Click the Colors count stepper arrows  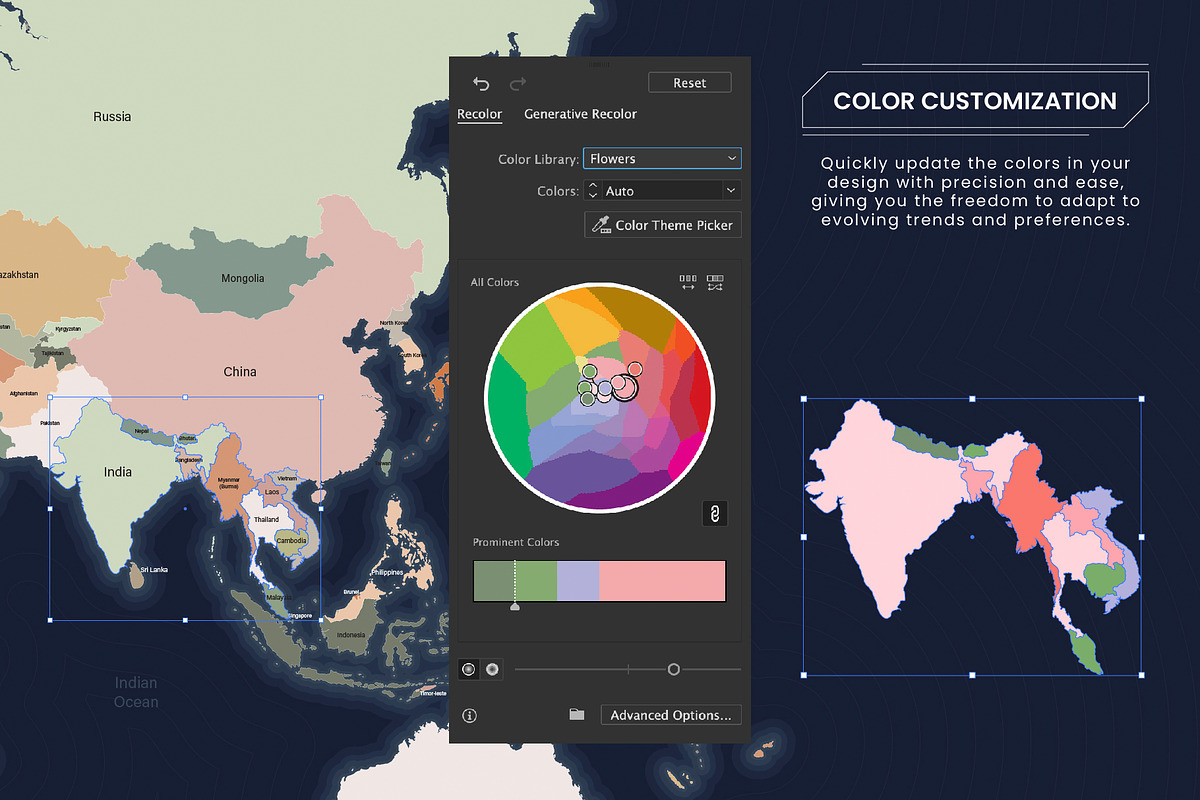592,190
